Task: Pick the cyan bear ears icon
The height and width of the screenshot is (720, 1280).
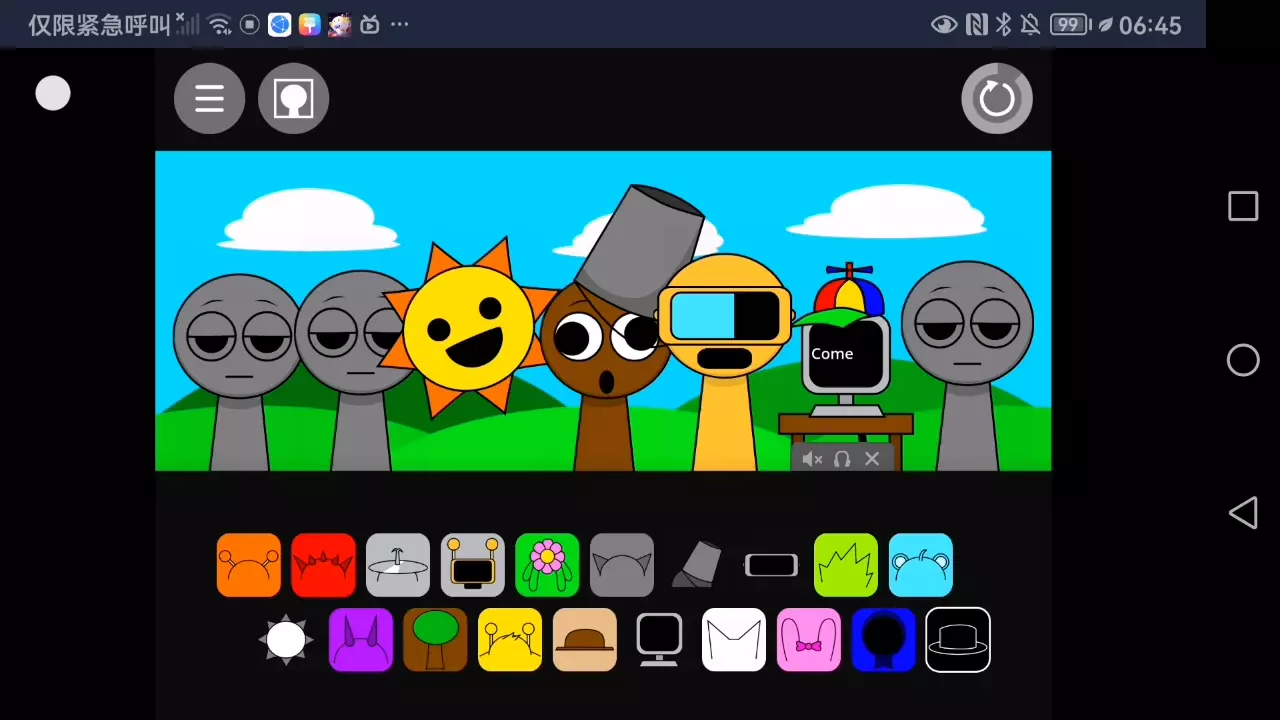Action: 921,565
